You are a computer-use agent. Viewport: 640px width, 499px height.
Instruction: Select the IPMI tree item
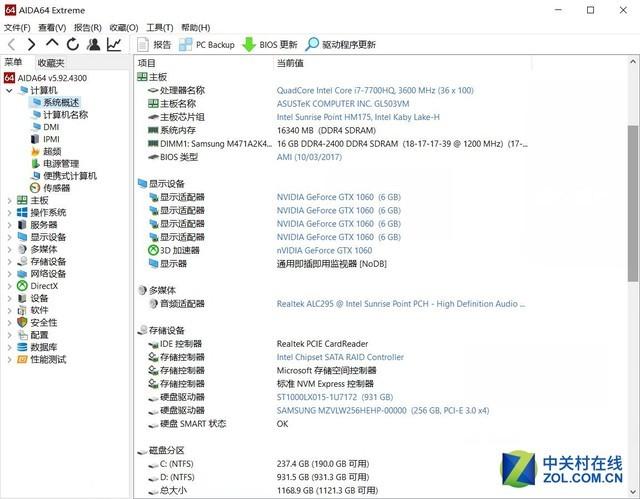tap(45, 139)
